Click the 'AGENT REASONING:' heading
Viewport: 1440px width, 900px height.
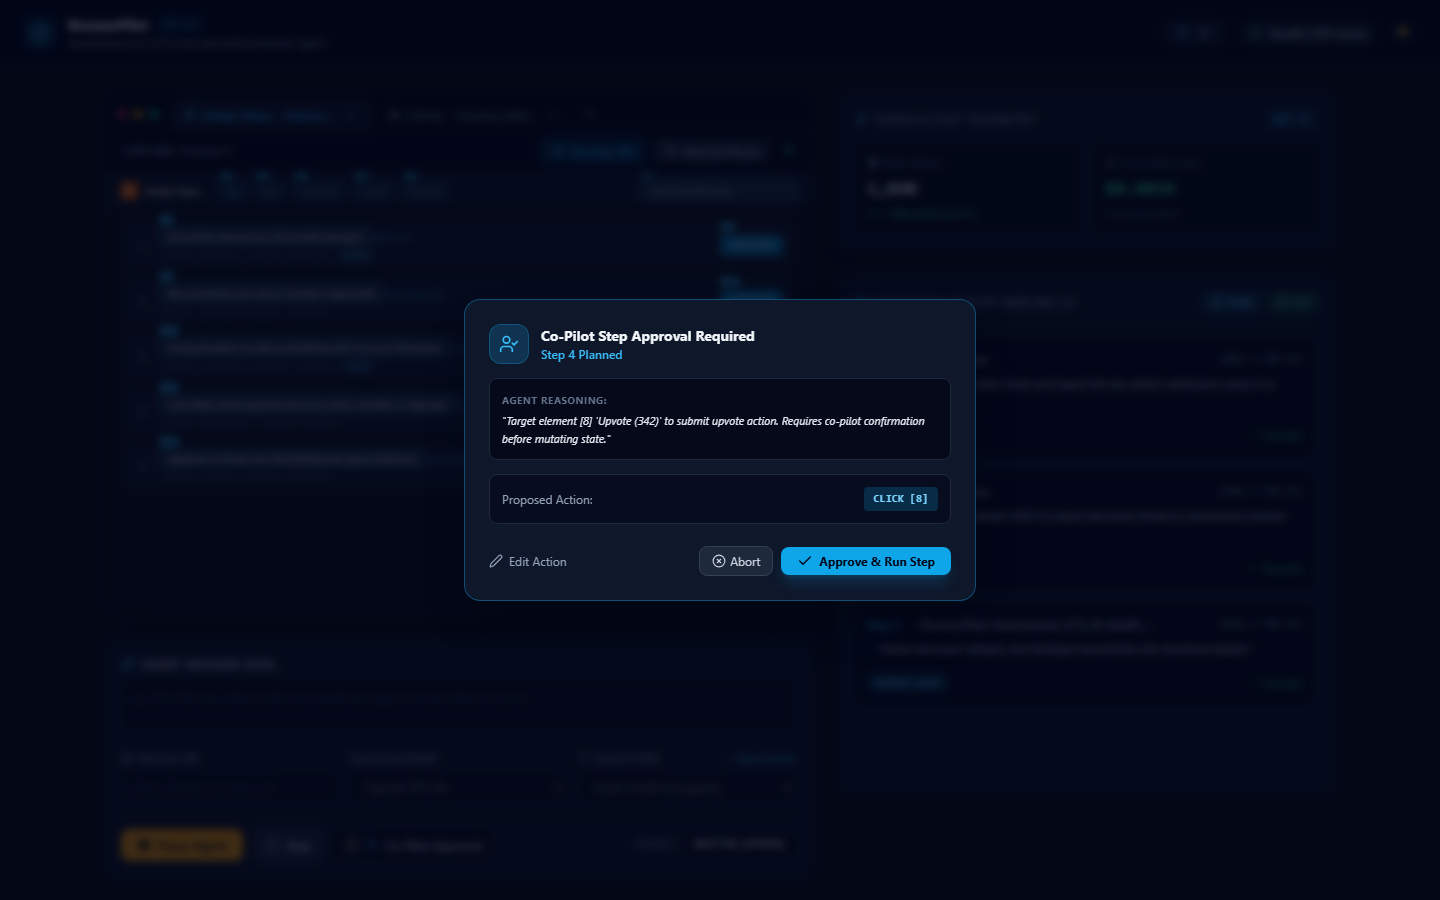[x=554, y=400]
